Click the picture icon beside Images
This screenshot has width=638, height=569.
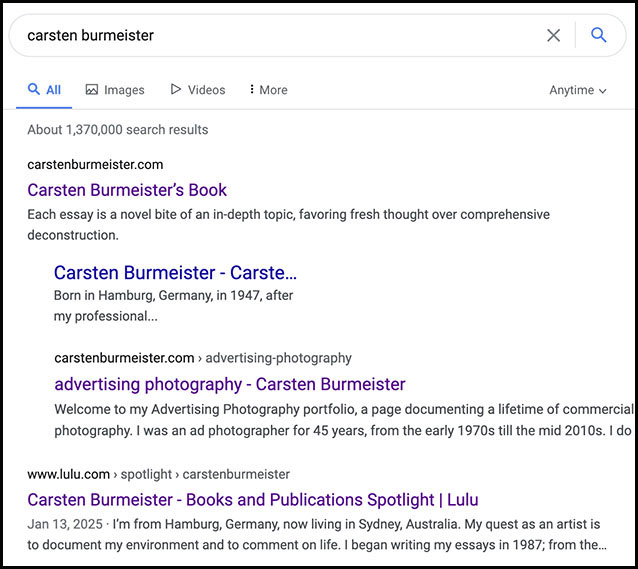(x=92, y=90)
